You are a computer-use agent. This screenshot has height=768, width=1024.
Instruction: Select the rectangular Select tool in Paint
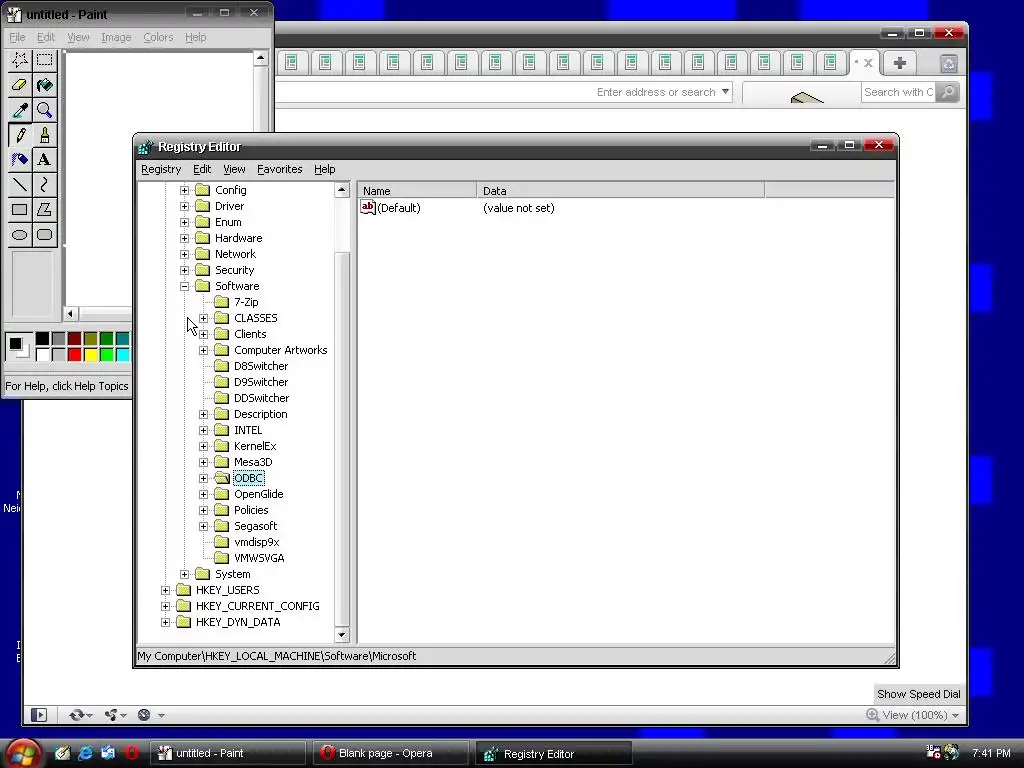click(44, 60)
